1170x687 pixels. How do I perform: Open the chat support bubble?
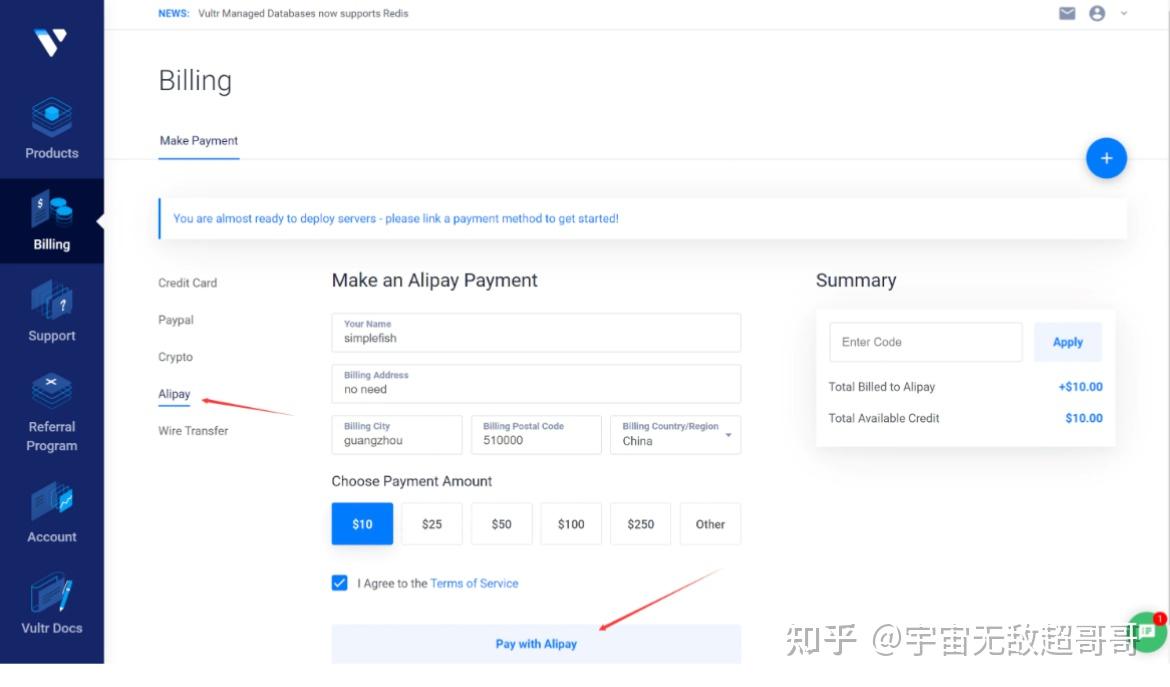[1148, 633]
